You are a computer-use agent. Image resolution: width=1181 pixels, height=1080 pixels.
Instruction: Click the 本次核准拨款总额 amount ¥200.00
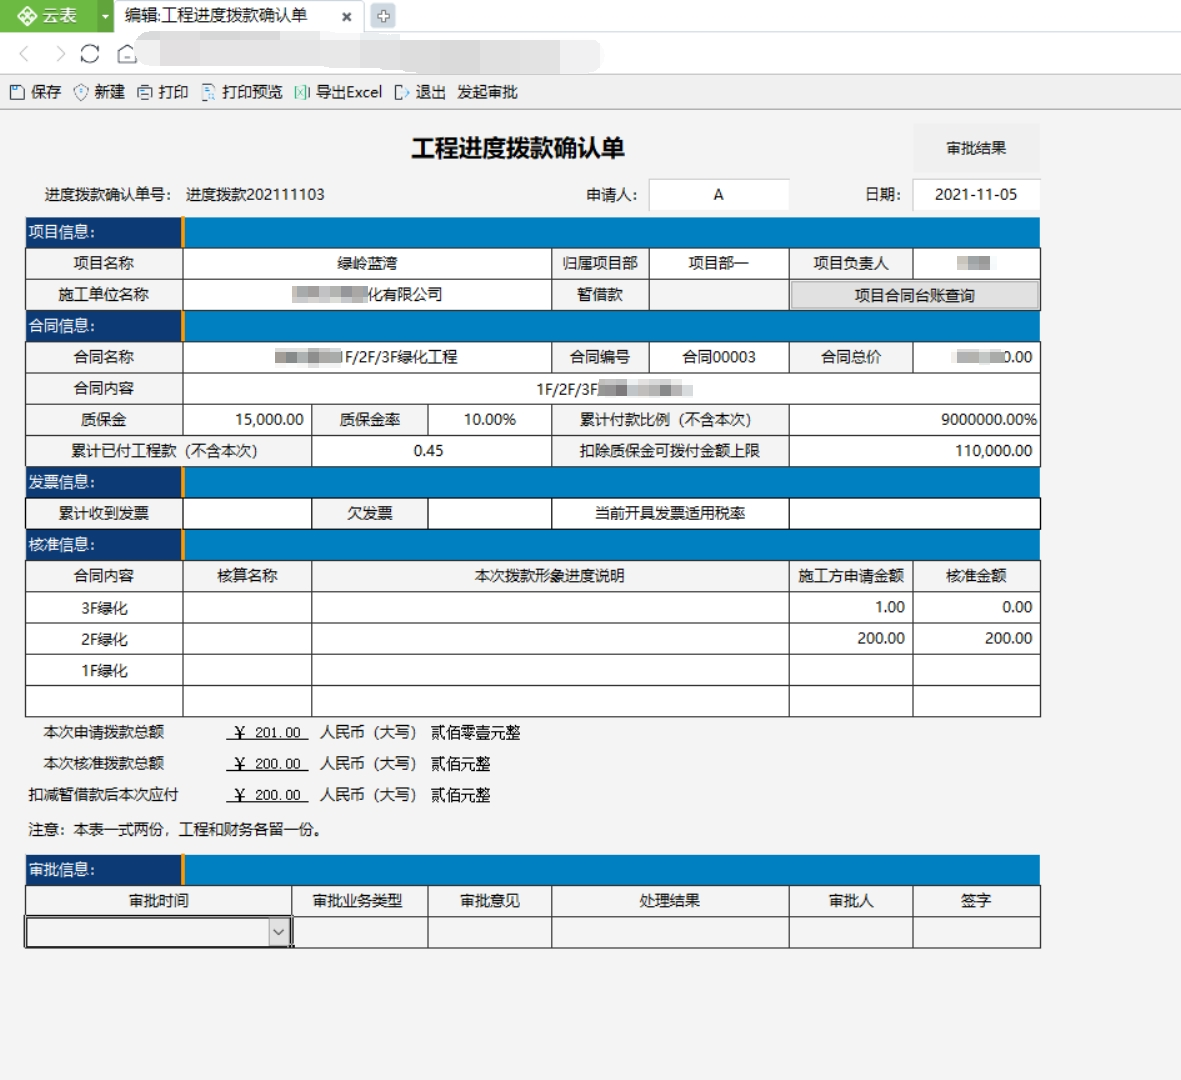click(x=267, y=764)
